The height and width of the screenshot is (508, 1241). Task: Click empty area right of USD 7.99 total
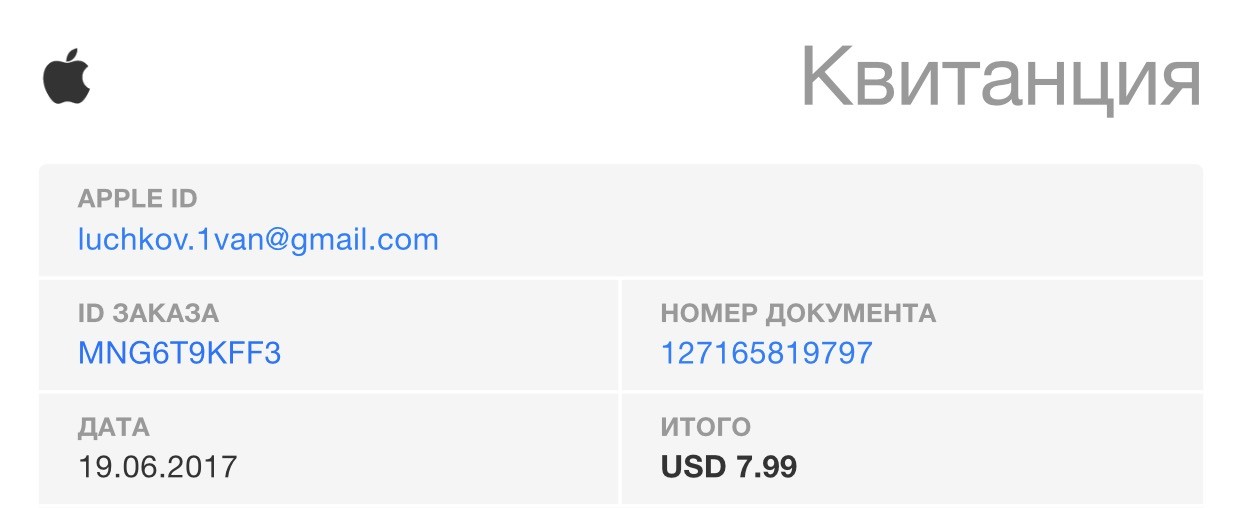999,467
